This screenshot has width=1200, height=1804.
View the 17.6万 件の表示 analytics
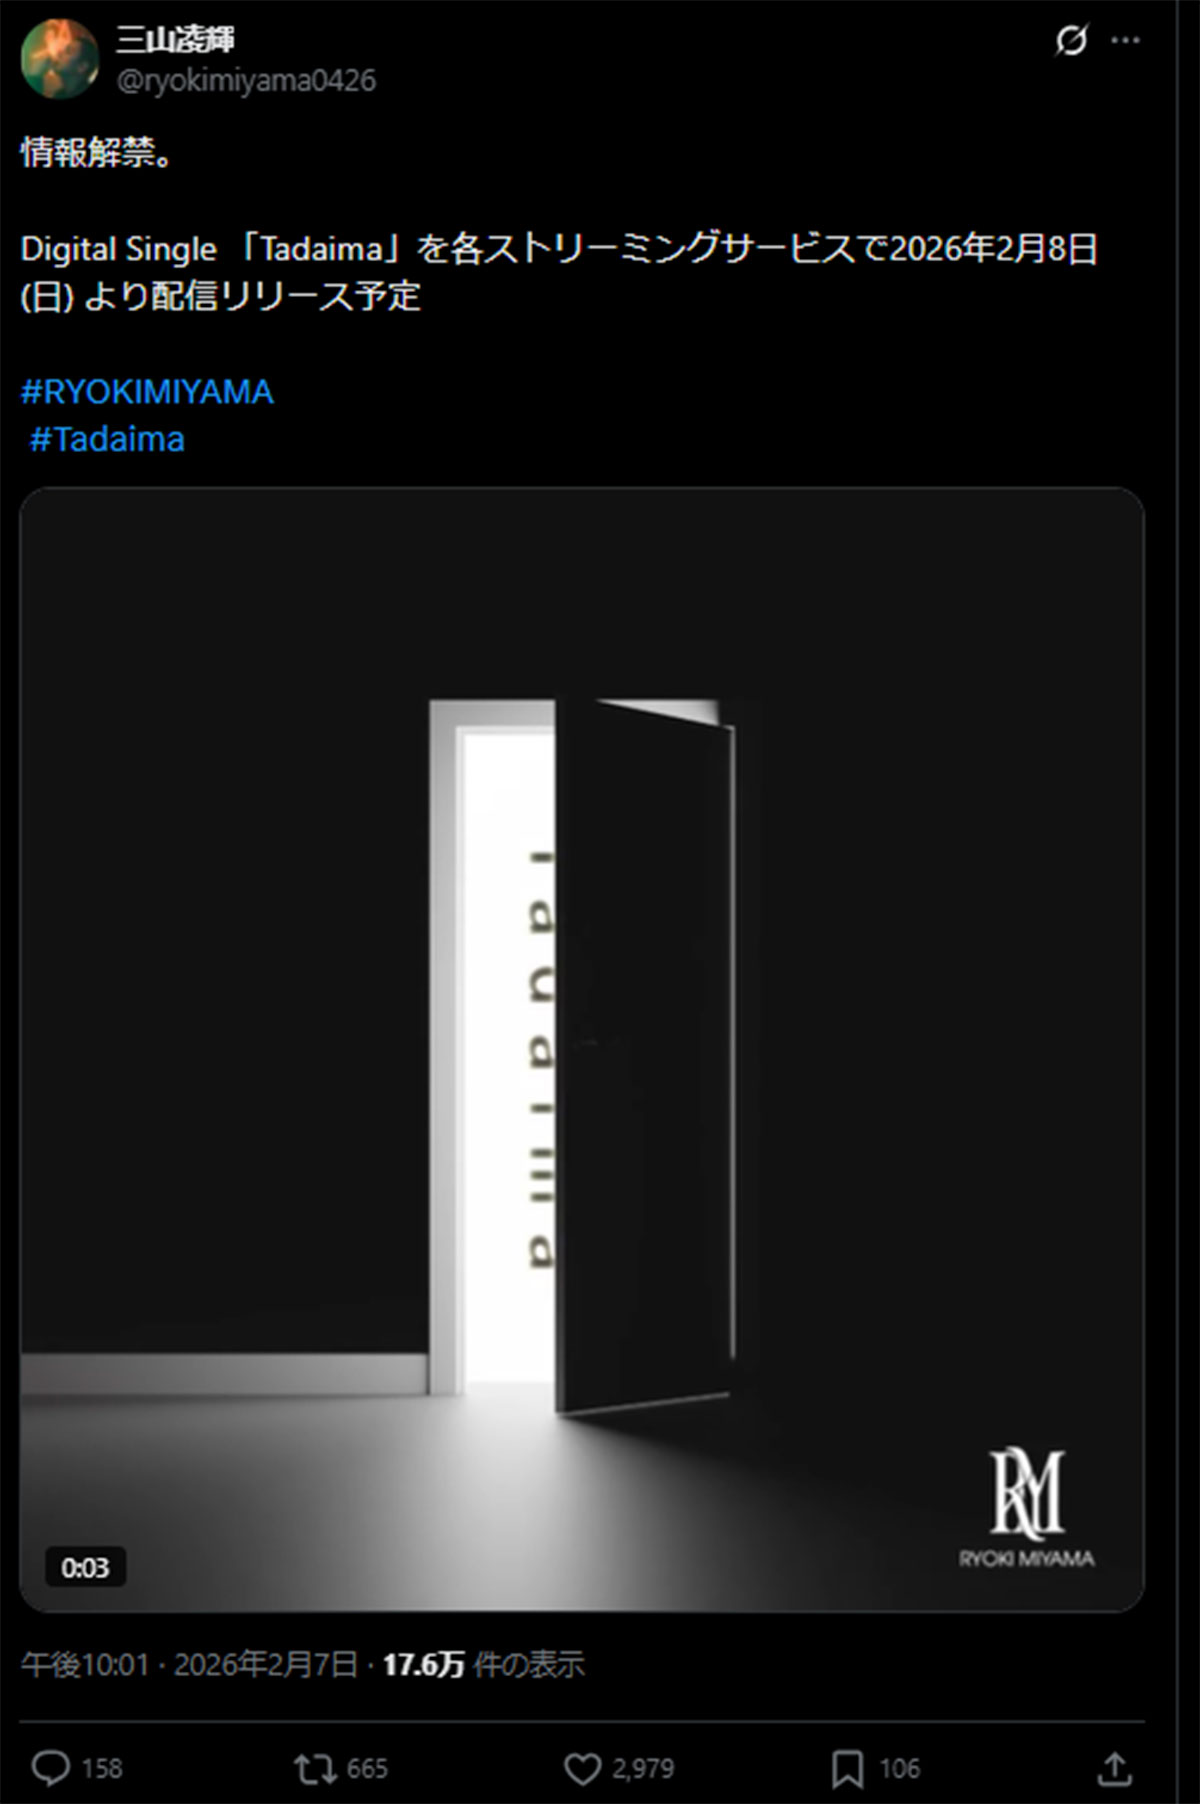484,1664
